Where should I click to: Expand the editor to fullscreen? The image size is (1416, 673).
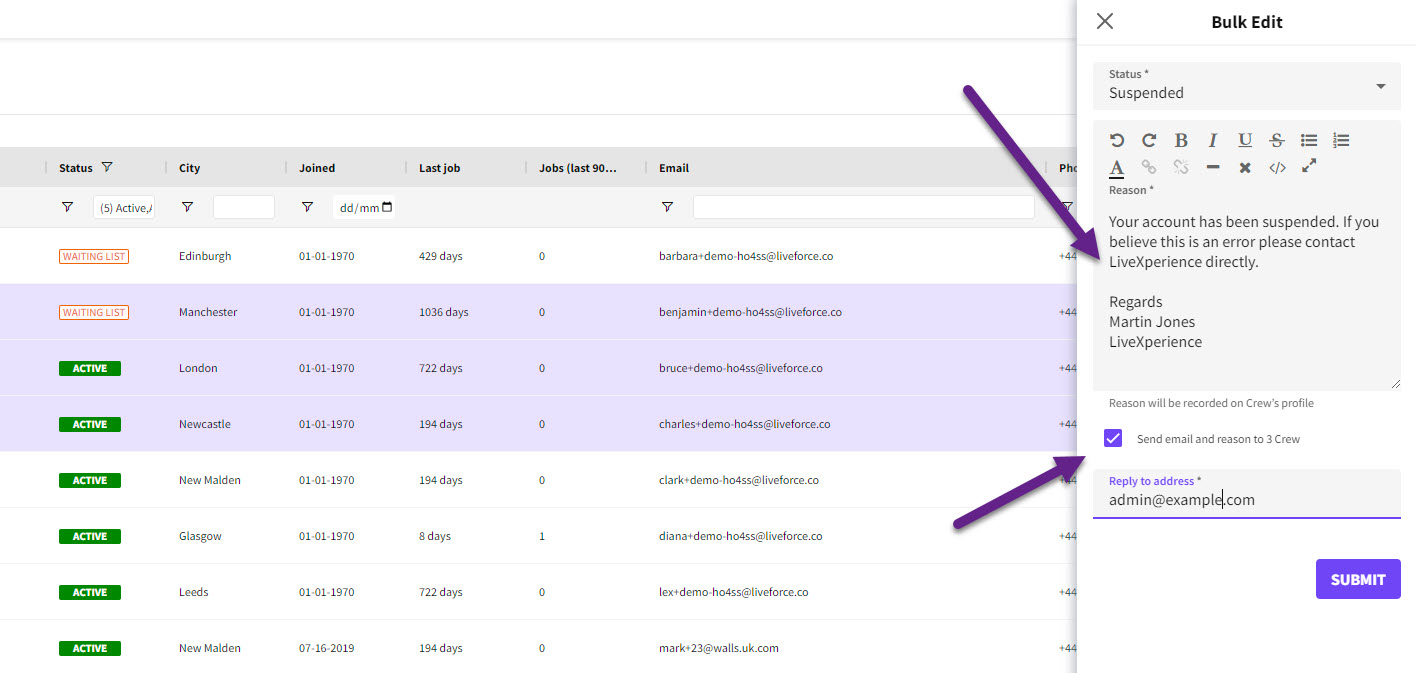tap(1309, 167)
